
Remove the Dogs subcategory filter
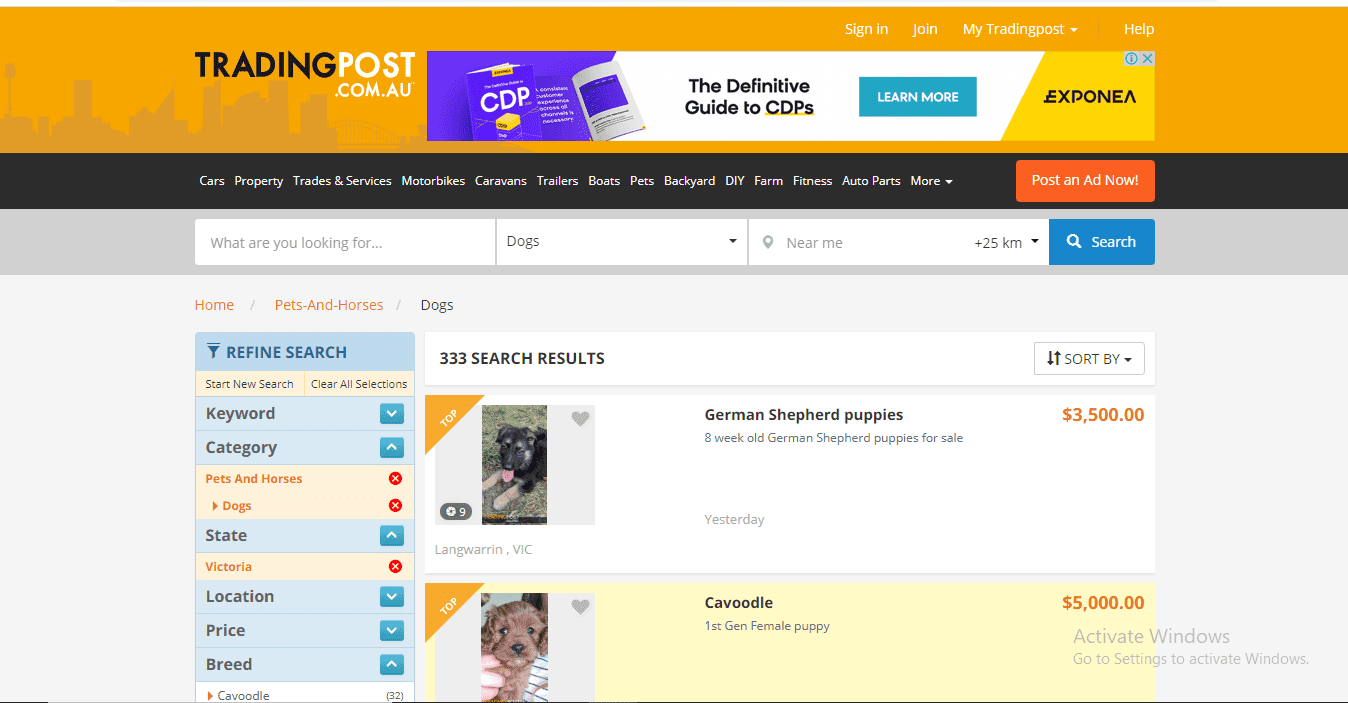pos(395,506)
